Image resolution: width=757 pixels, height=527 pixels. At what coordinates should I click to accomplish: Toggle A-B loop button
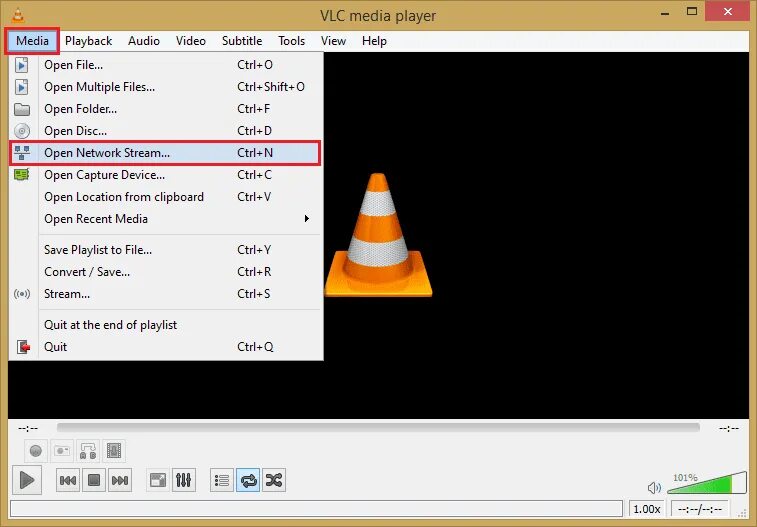[88, 451]
